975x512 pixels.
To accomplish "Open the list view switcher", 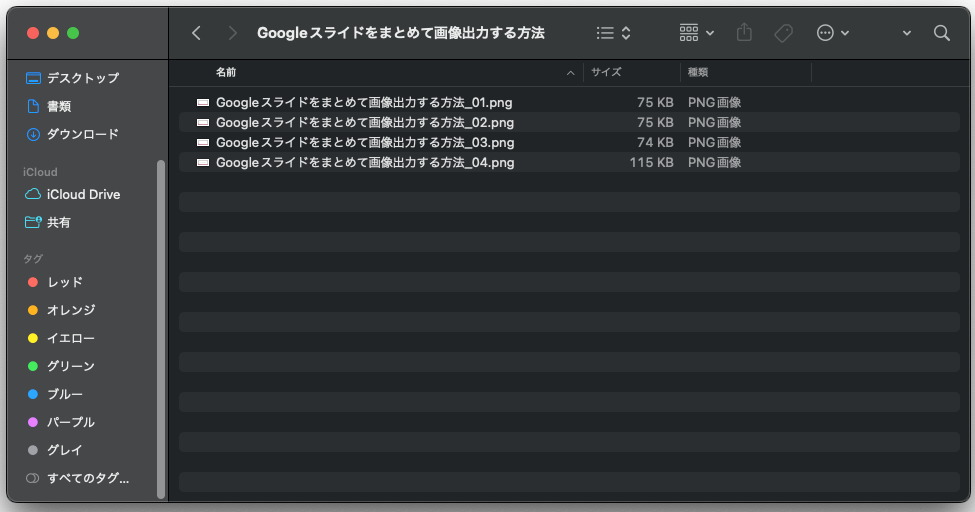I will point(613,33).
